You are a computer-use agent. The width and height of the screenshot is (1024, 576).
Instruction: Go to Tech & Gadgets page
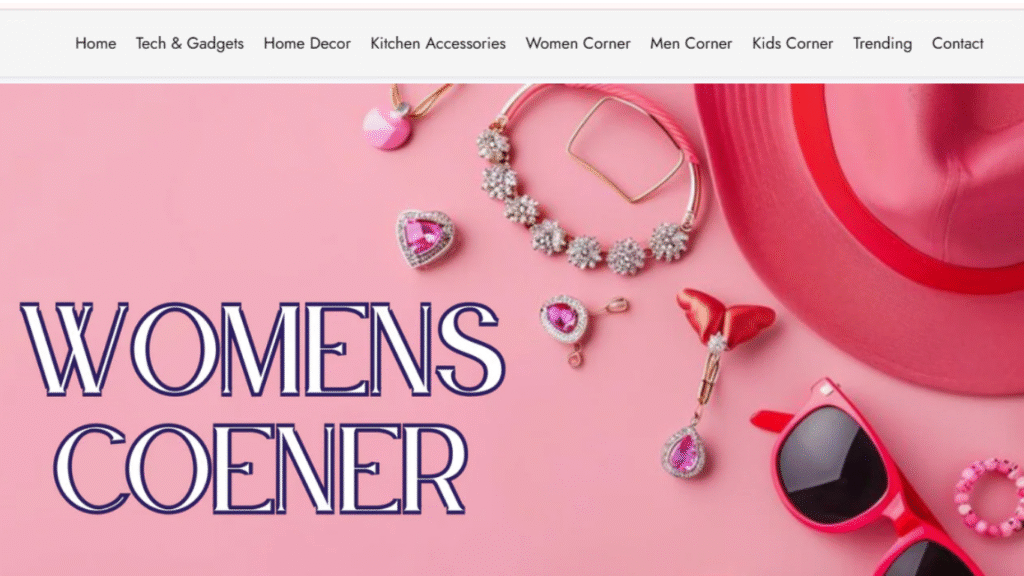coord(189,43)
